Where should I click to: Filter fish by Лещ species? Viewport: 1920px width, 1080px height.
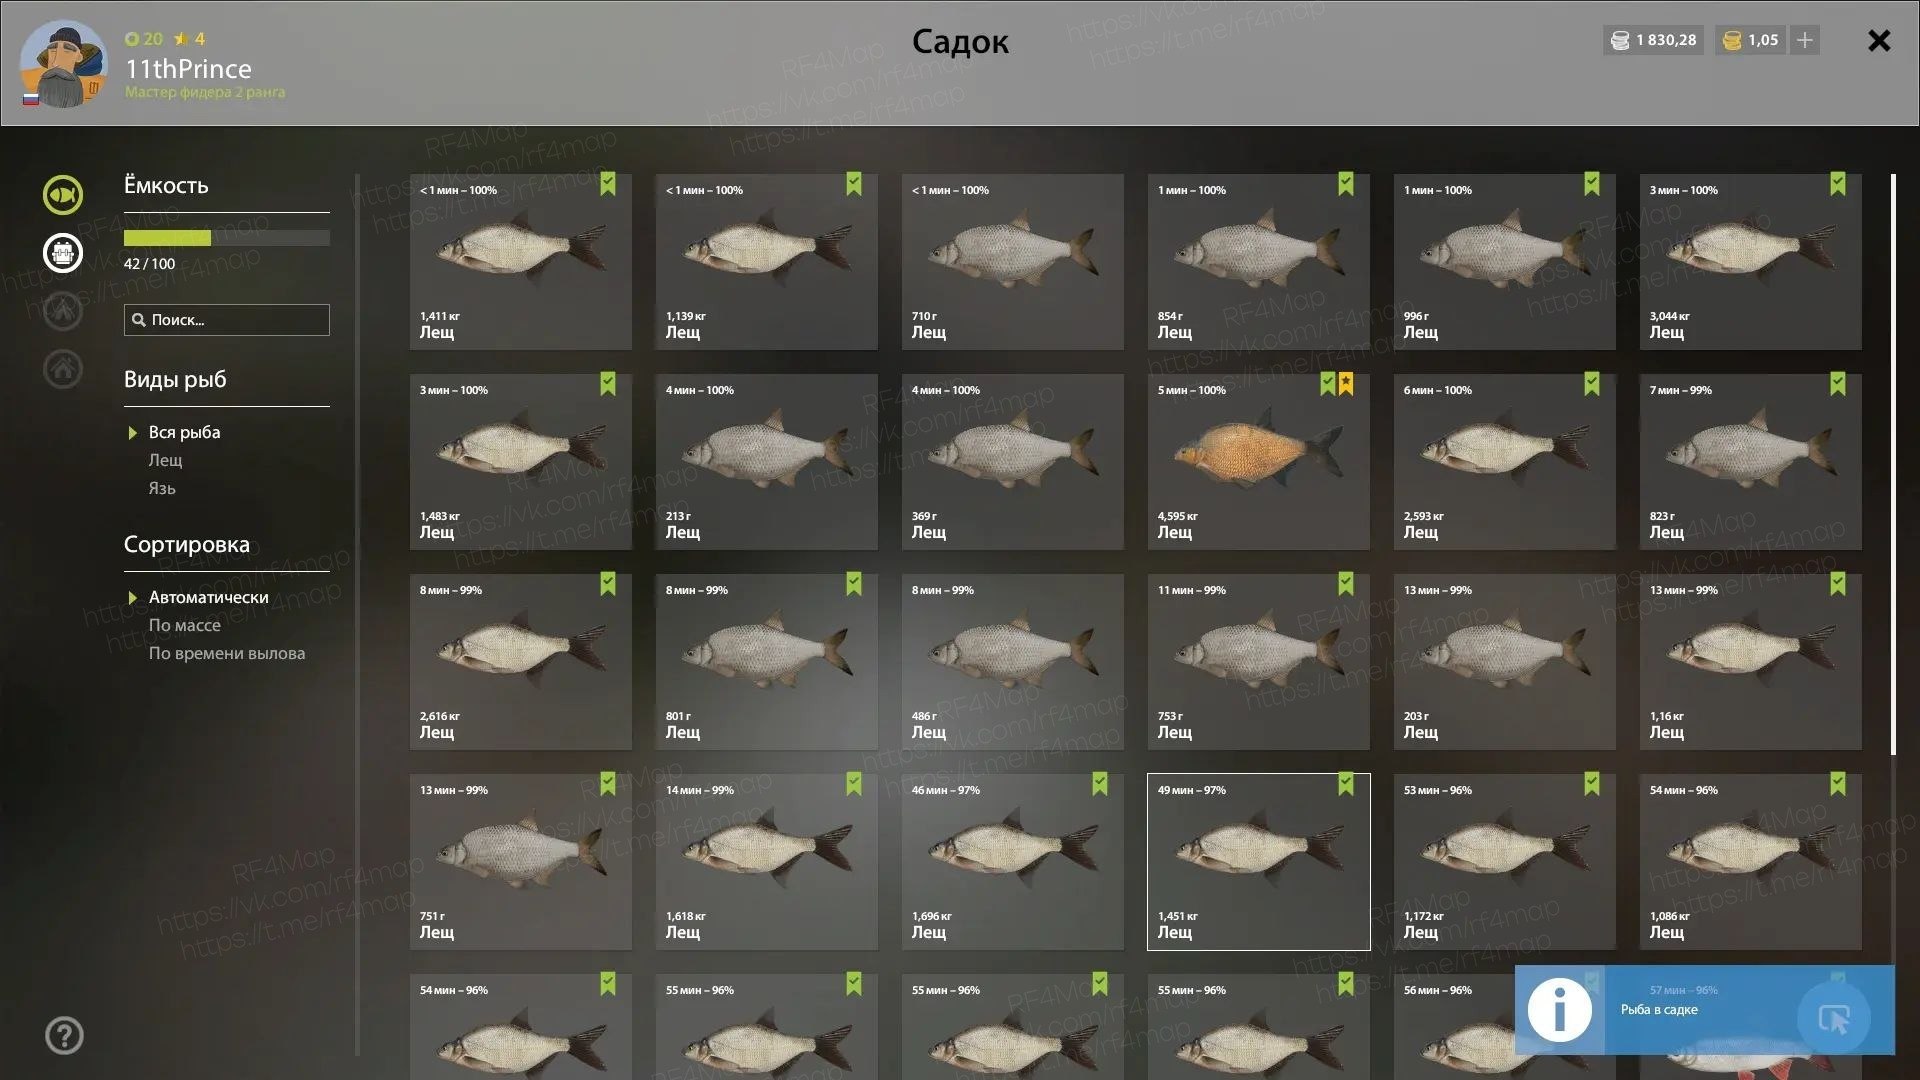[165, 460]
